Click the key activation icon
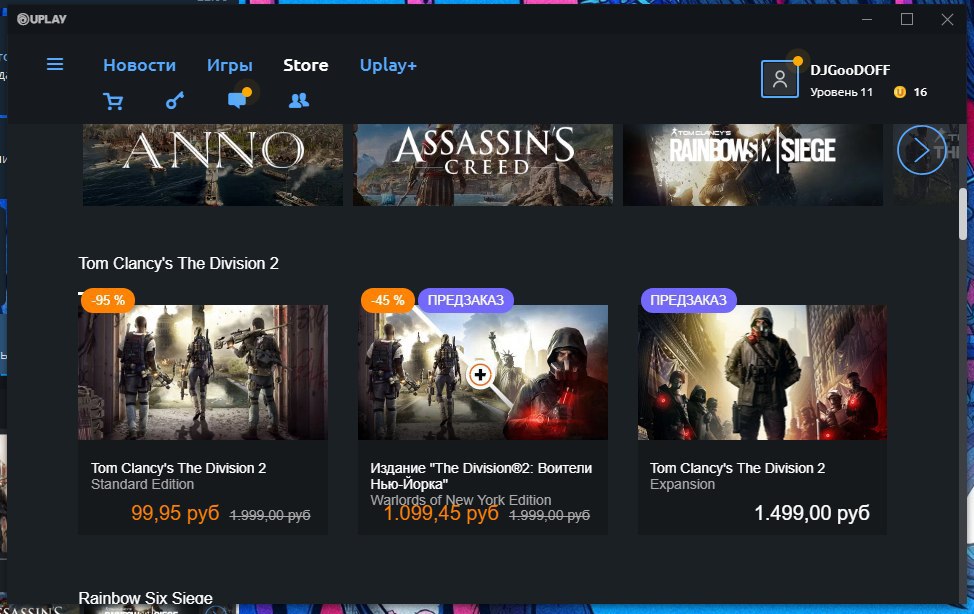The image size is (974, 614). 175,101
